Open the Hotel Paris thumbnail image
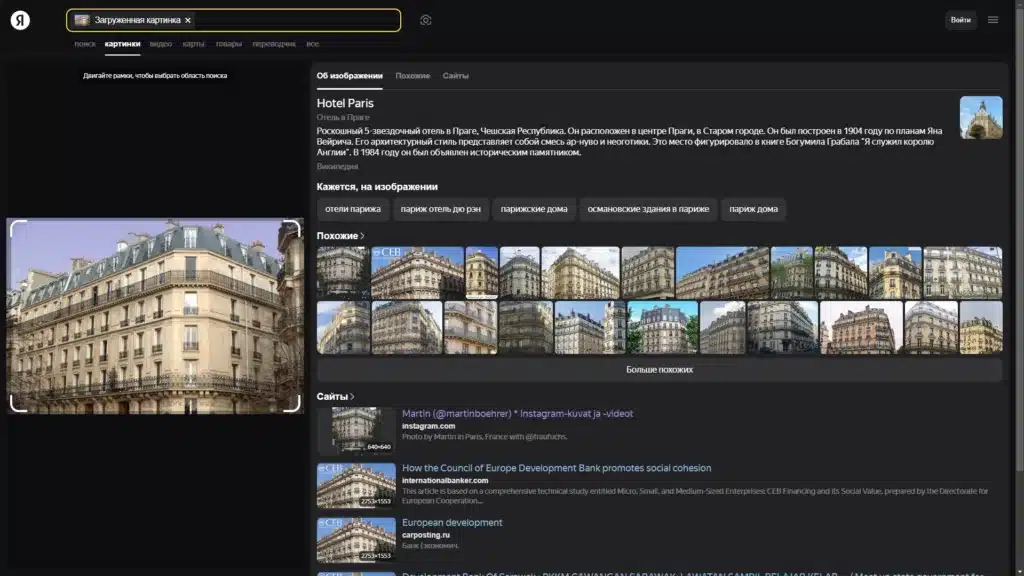Screen dimensions: 1024x576 981,118
